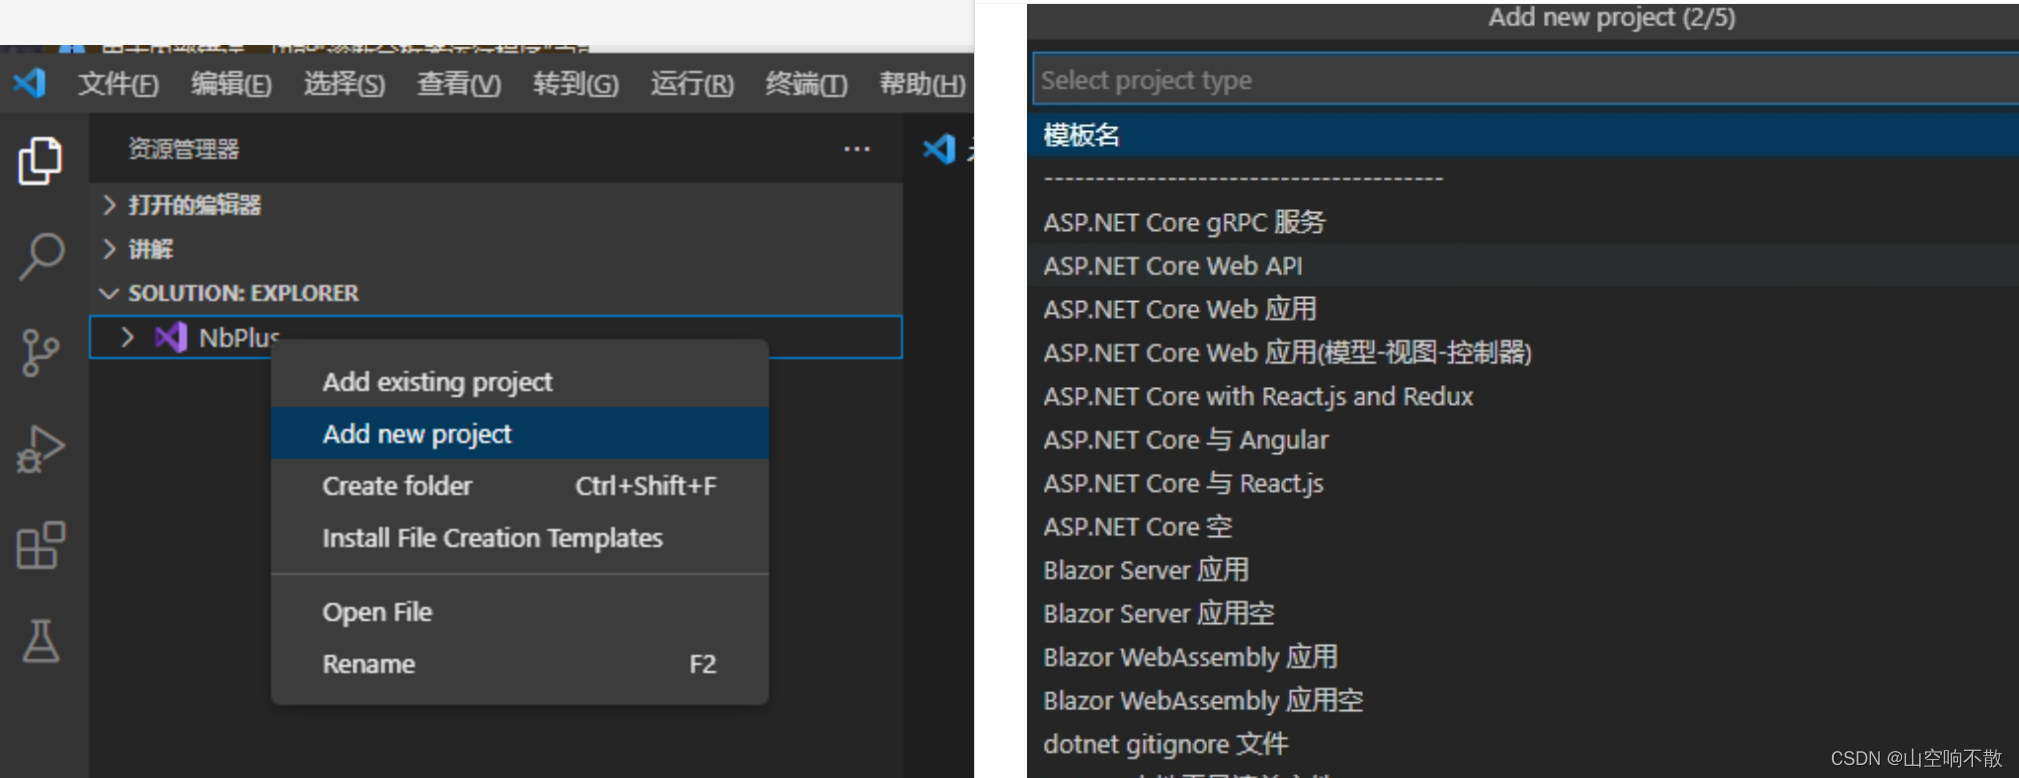Screen dimensions: 2019x778
Task: Open the 运行(R) menu
Action: click(x=692, y=84)
